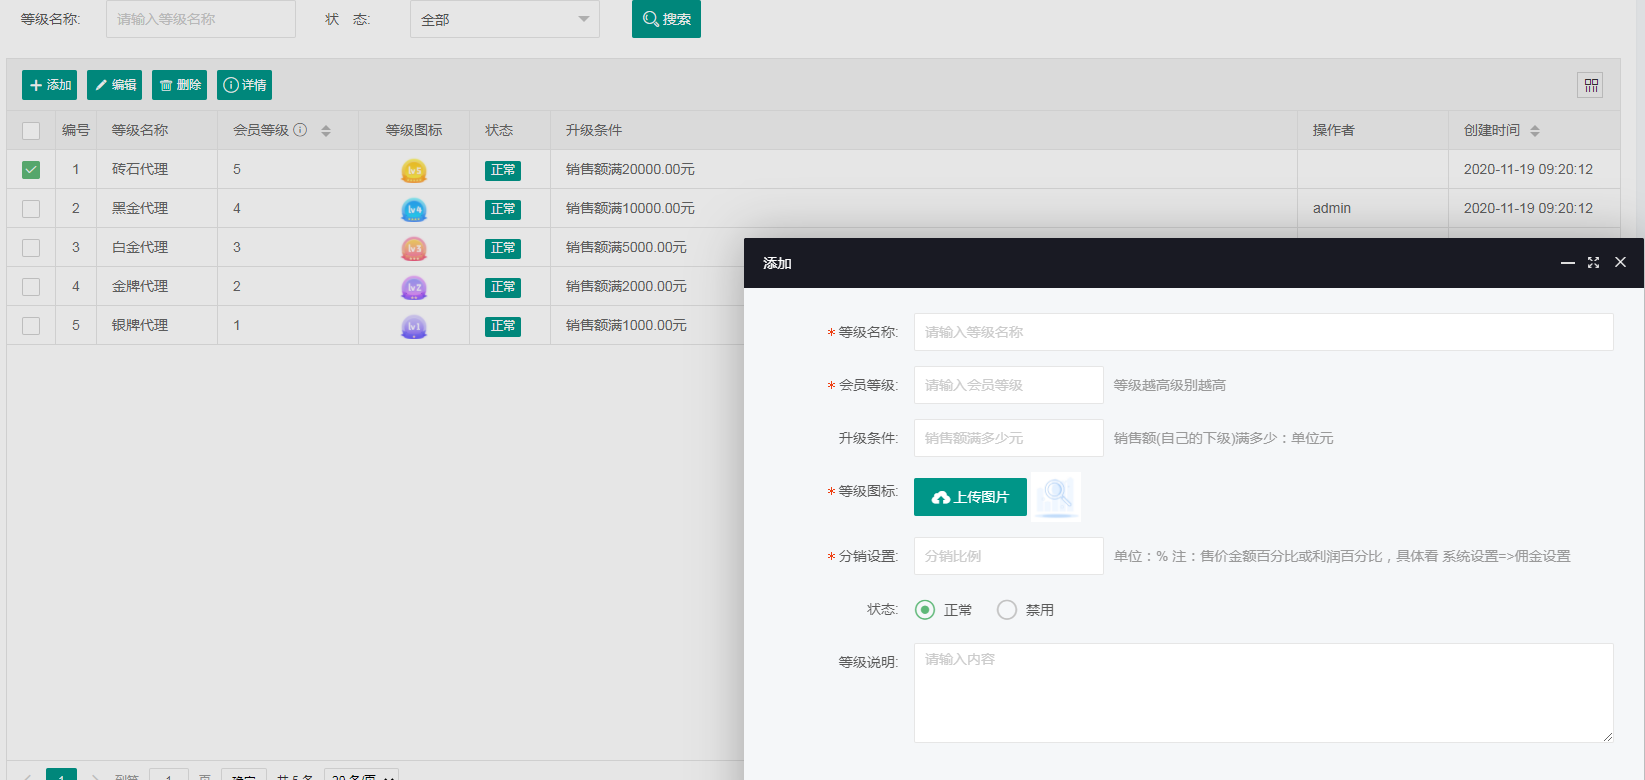Click the 正常 status badge of 白金代理

tap(503, 248)
